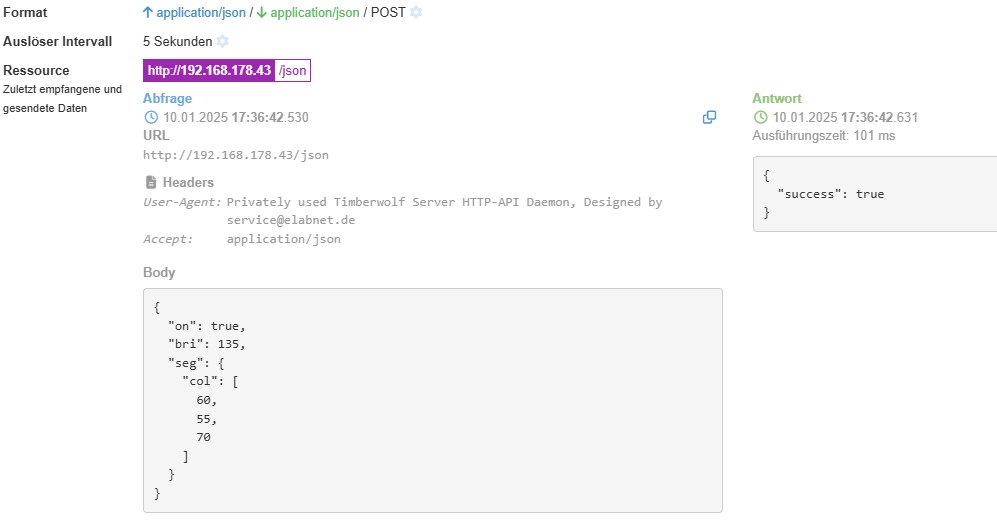Click the Antwort heading
Image resolution: width=997 pixels, height=528 pixels.
pos(777,99)
